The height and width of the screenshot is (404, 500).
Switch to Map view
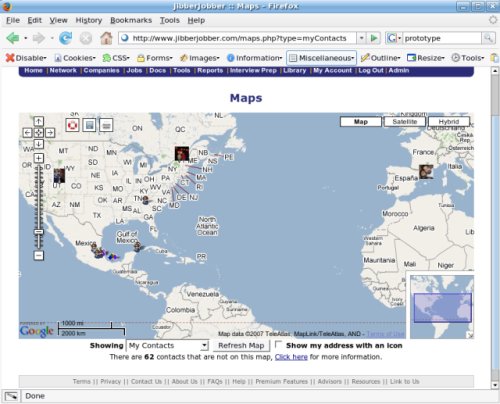[361, 122]
